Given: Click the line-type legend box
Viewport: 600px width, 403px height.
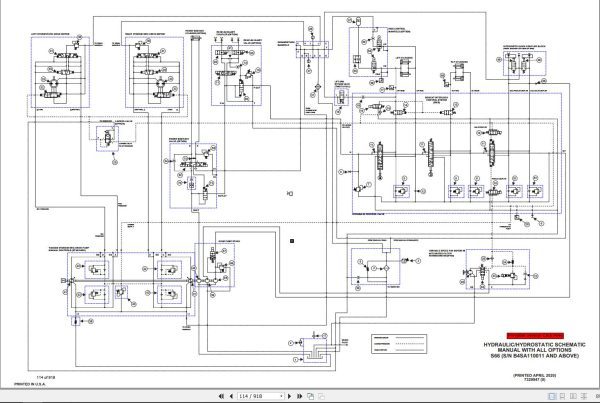Looking at the screenshot, I should tap(399, 344).
